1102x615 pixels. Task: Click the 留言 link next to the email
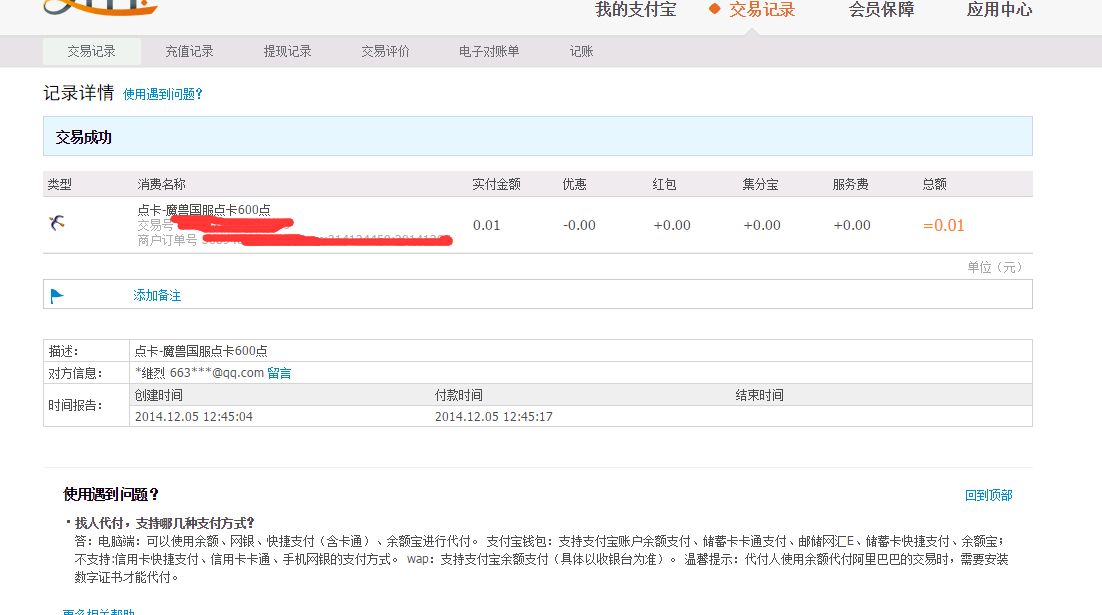coord(279,373)
